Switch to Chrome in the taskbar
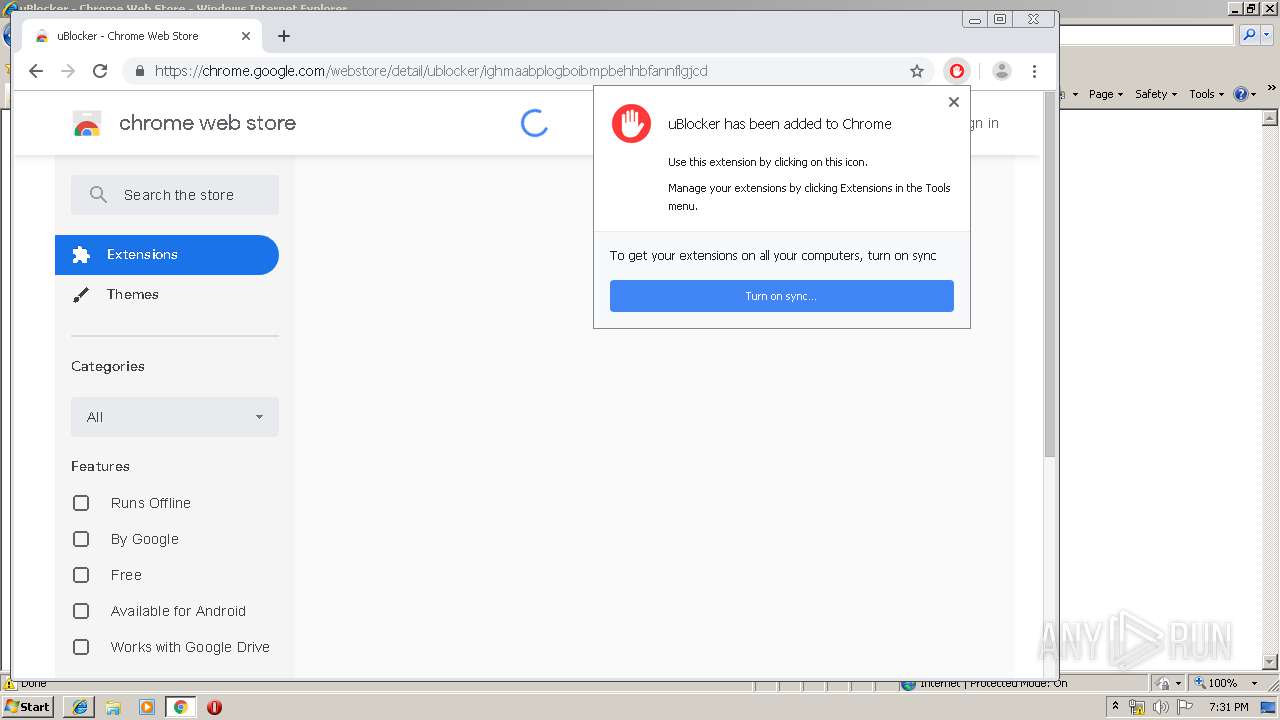This screenshot has width=1280, height=720. (x=181, y=707)
